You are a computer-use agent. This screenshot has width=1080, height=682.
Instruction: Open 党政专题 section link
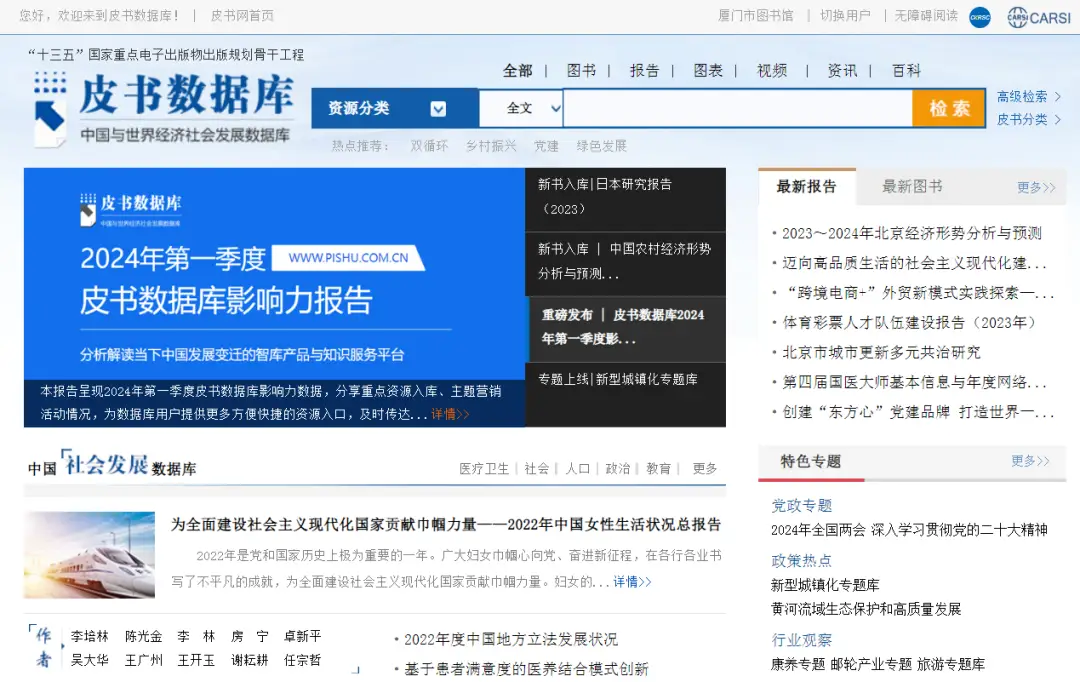[x=802, y=506]
